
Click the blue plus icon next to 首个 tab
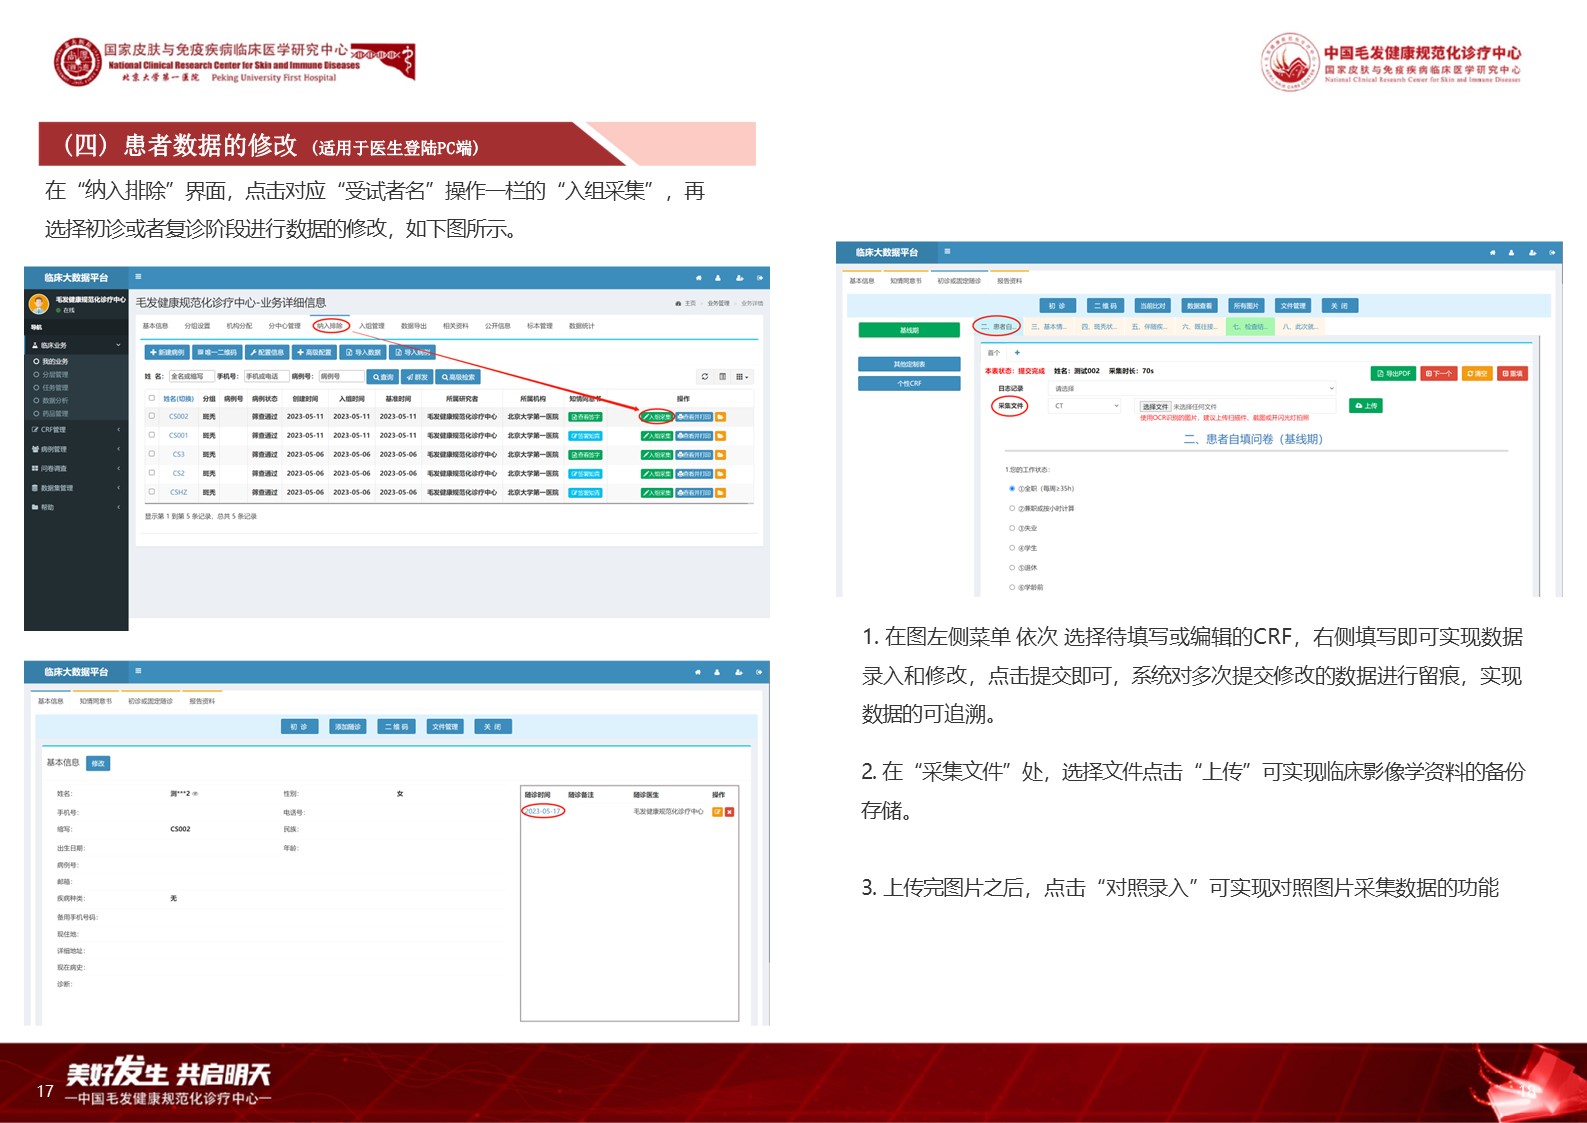click(1017, 353)
